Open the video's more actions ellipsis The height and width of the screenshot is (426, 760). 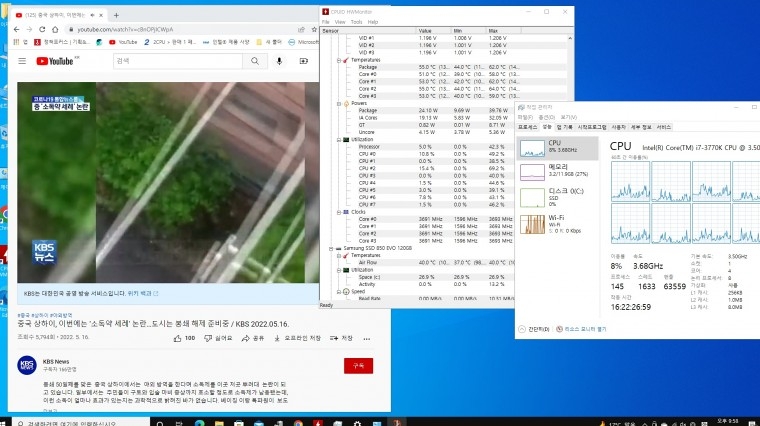tap(367, 339)
